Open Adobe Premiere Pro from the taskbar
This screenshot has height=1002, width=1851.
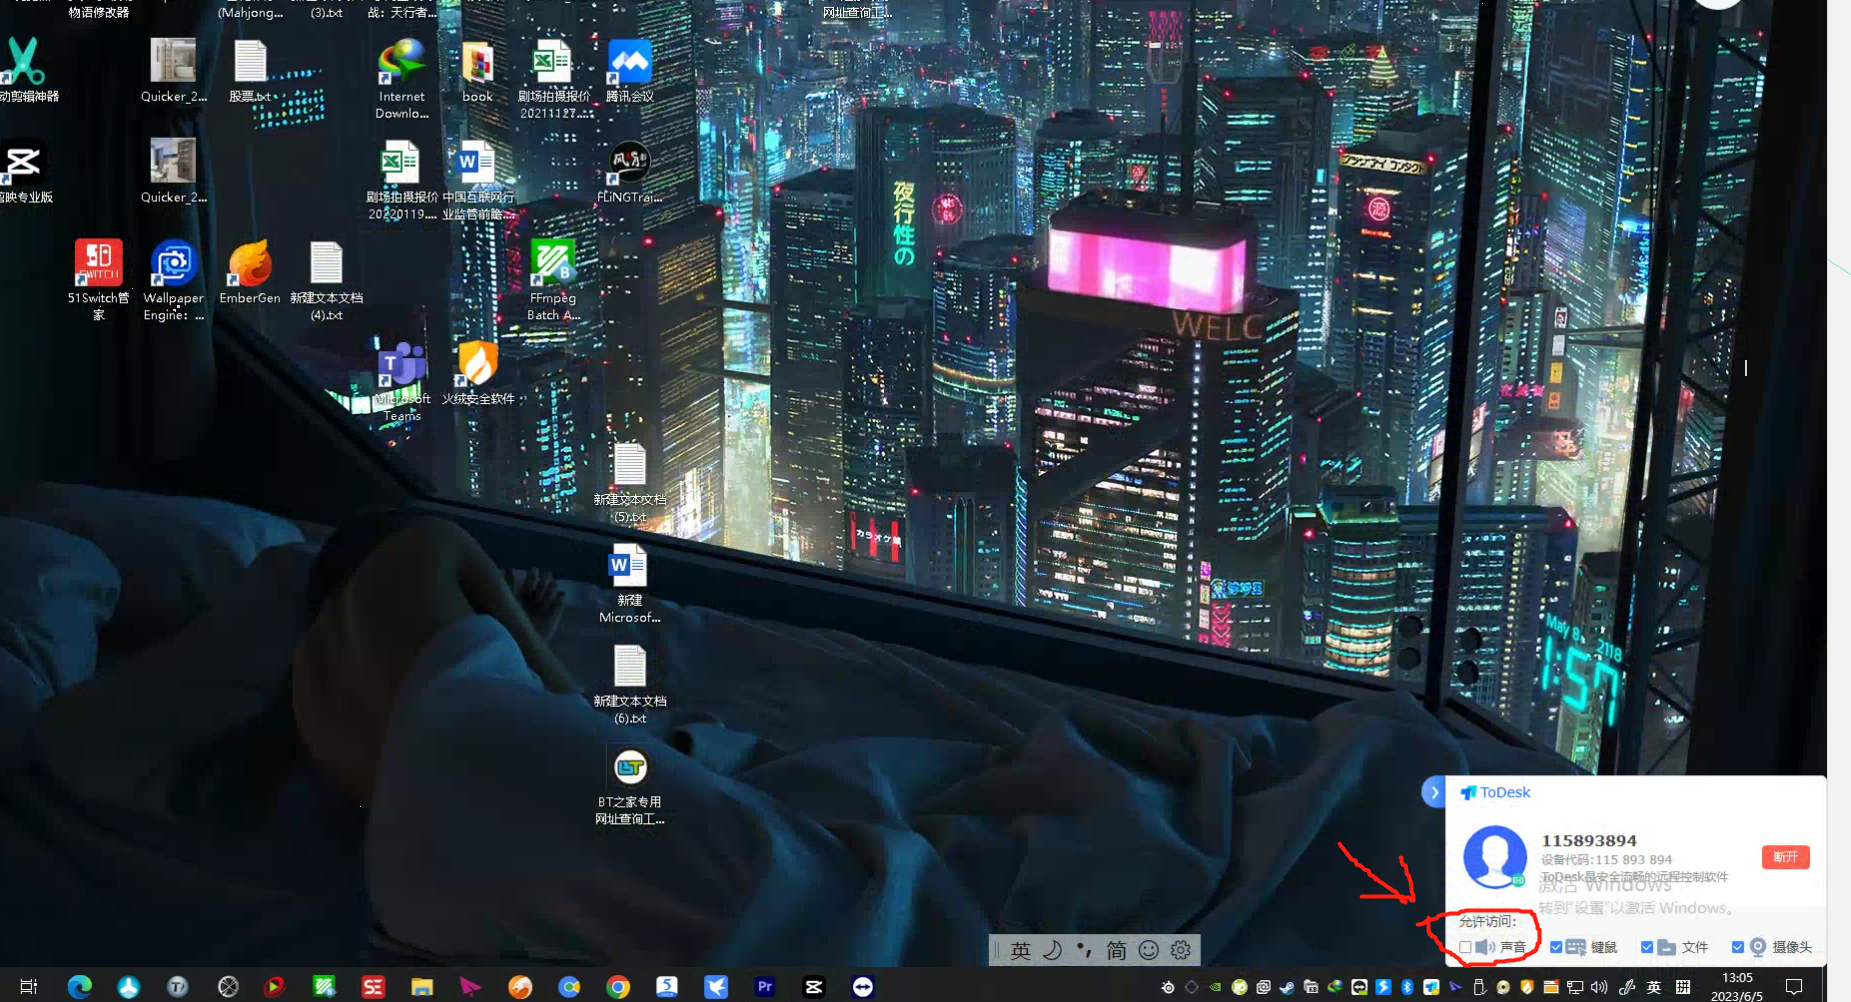tap(765, 987)
